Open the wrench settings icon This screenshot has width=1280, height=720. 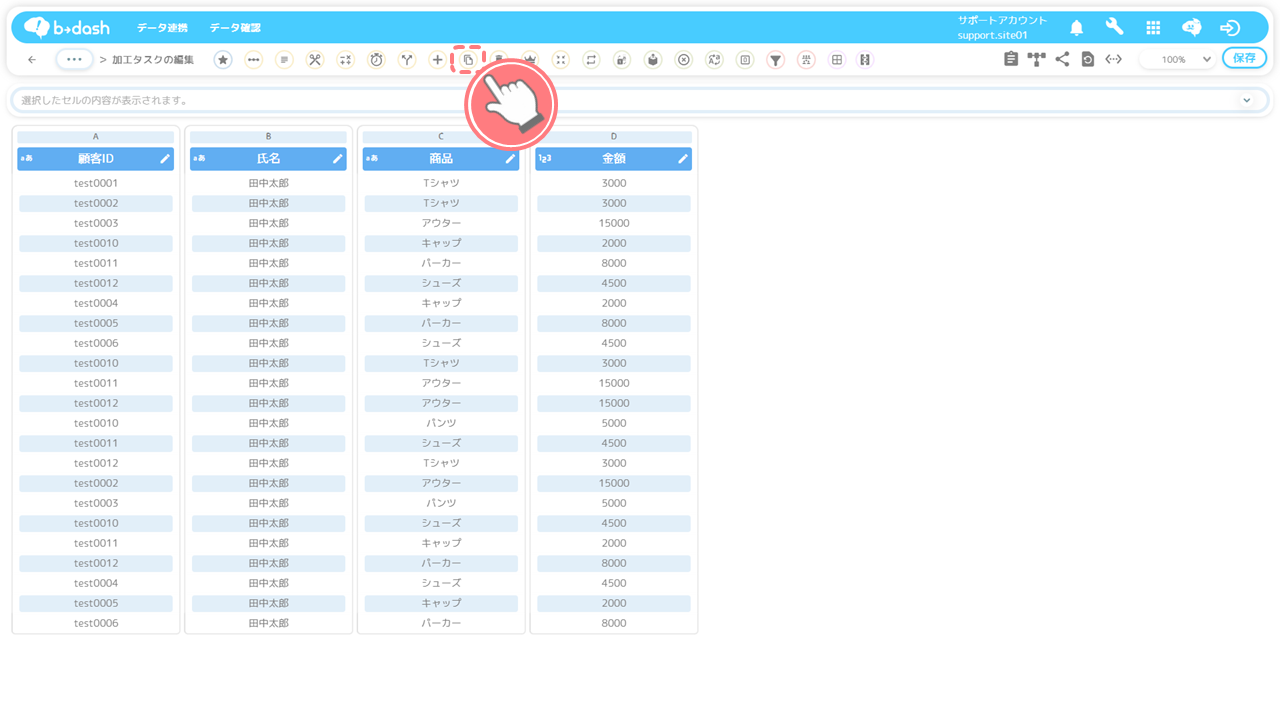1114,28
